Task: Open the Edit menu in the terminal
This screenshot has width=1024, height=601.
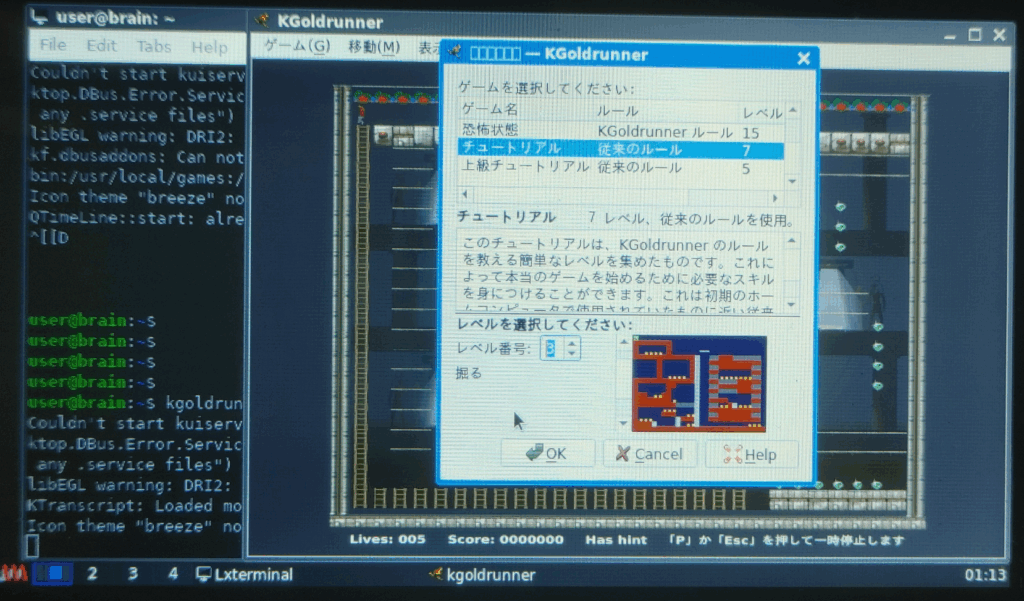Action: click(x=101, y=46)
